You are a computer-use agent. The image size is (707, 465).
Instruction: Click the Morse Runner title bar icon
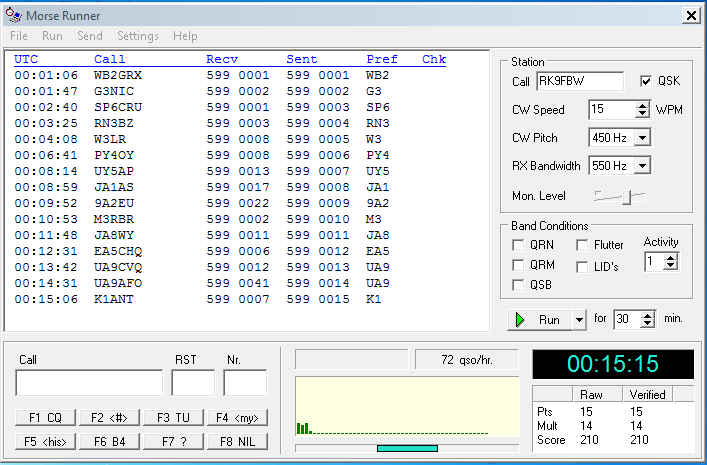click(x=12, y=15)
